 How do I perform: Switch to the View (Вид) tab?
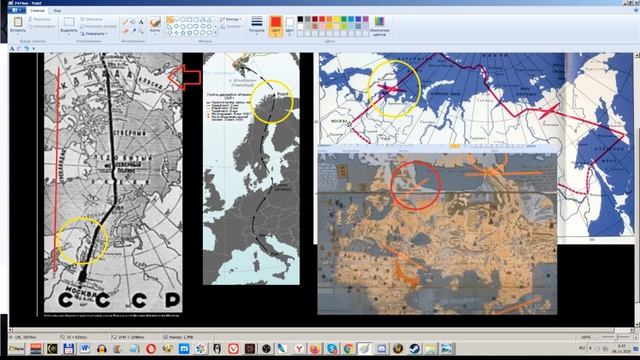[x=58, y=10]
